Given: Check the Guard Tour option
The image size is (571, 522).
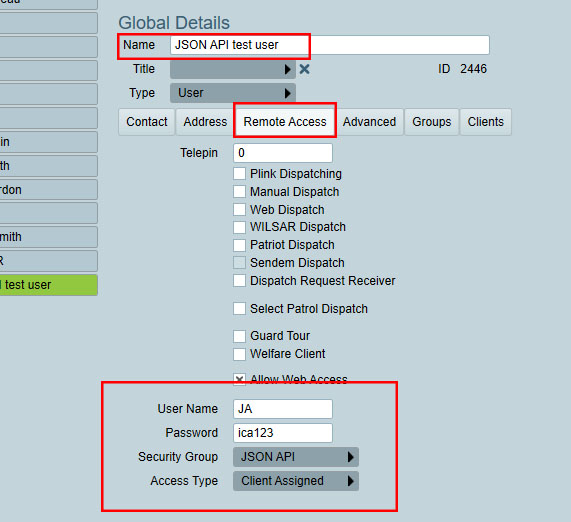Looking at the screenshot, I should (x=239, y=336).
